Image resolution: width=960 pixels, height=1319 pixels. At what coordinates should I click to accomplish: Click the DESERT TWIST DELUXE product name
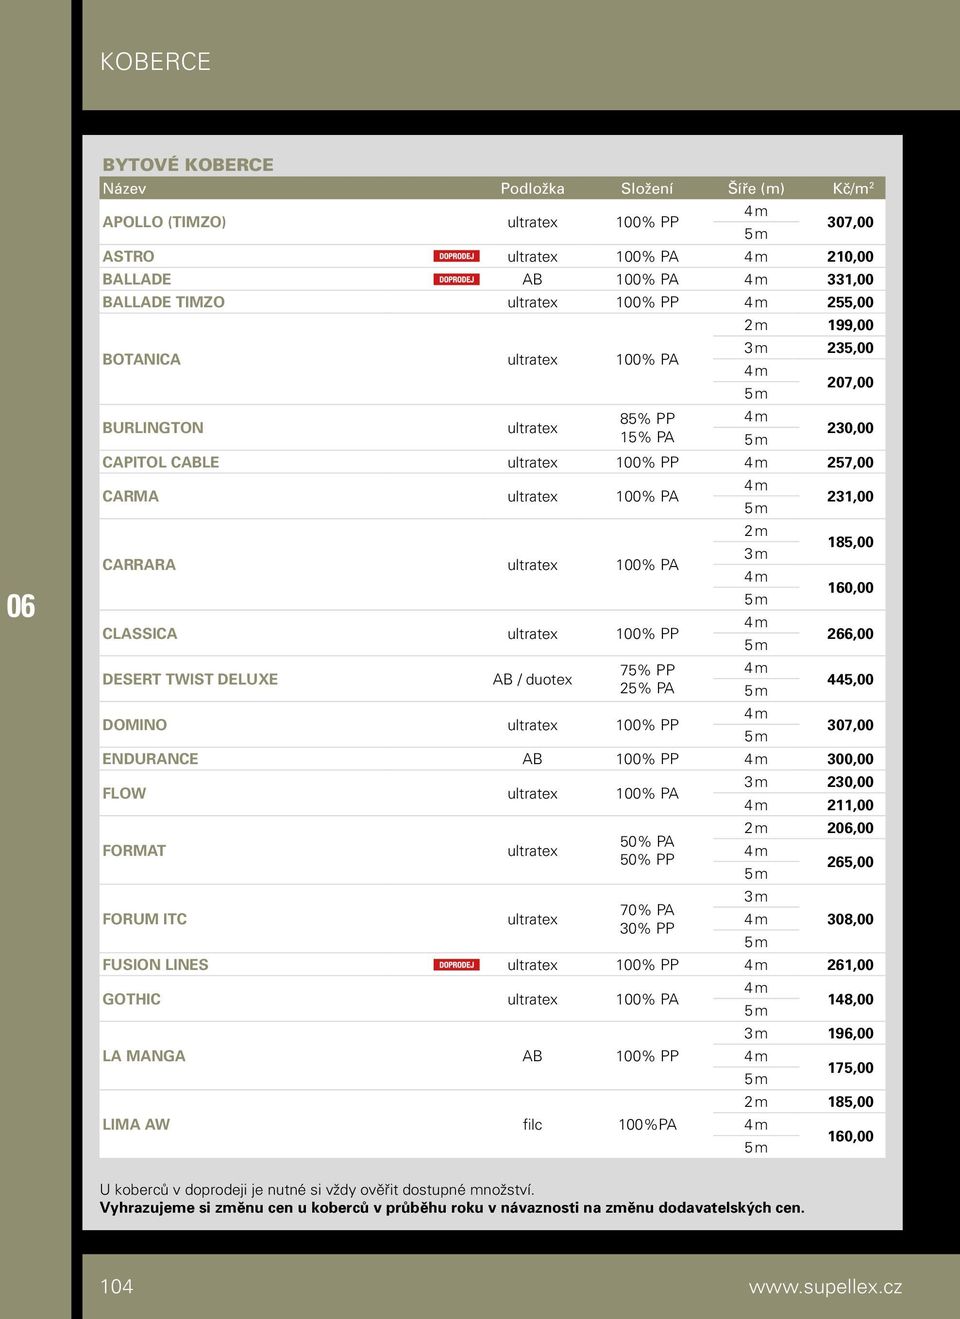[190, 679]
